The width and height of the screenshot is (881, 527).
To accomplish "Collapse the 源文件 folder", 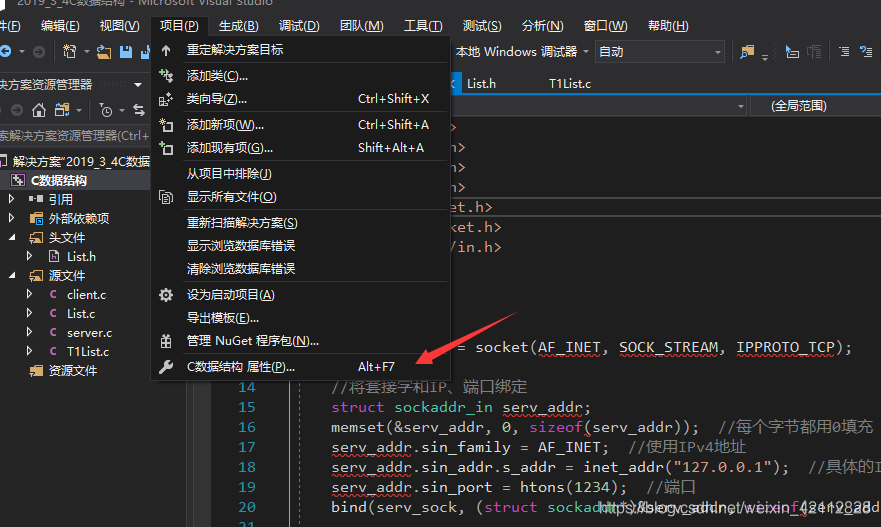I will pyautogui.click(x=11, y=275).
